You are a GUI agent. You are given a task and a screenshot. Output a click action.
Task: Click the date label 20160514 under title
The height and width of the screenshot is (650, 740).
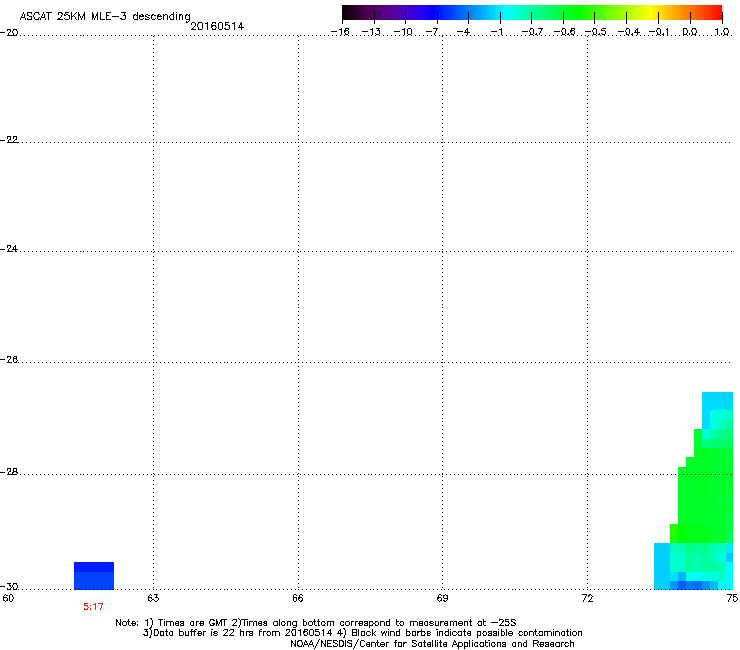pos(217,26)
